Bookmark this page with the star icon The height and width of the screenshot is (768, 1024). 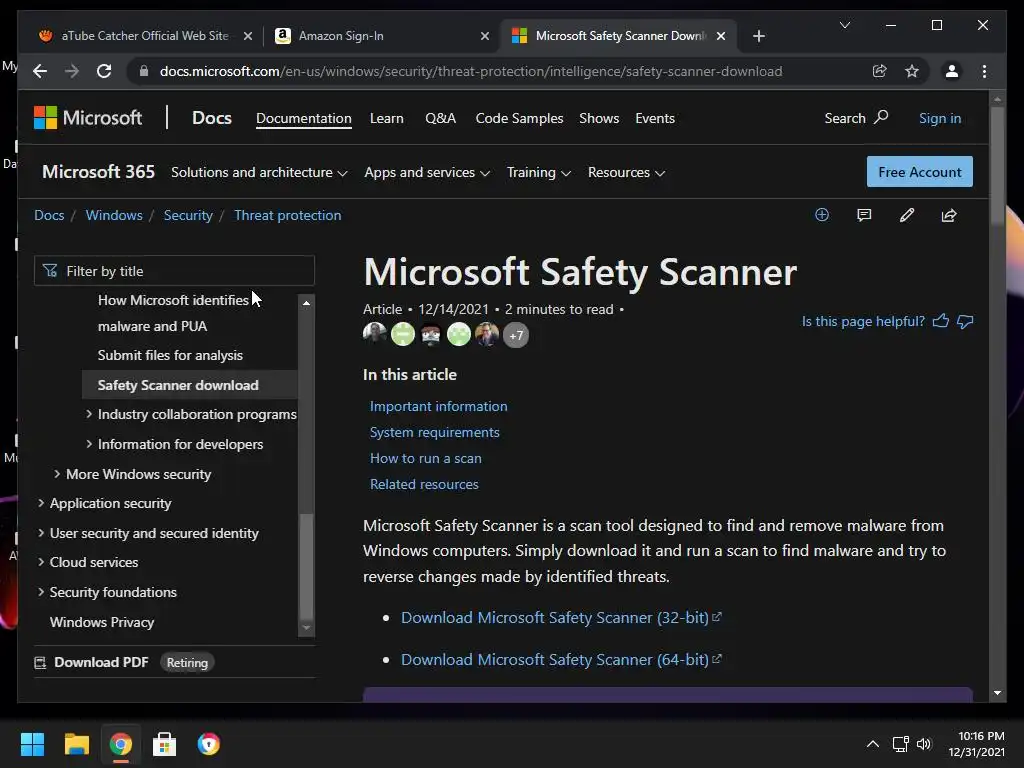tap(912, 71)
